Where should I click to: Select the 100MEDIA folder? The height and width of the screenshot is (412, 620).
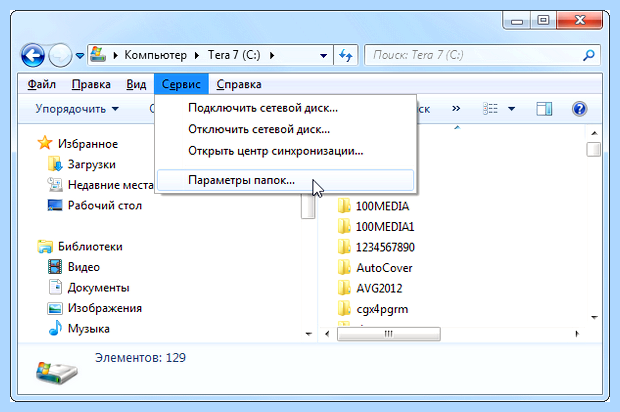pos(382,206)
